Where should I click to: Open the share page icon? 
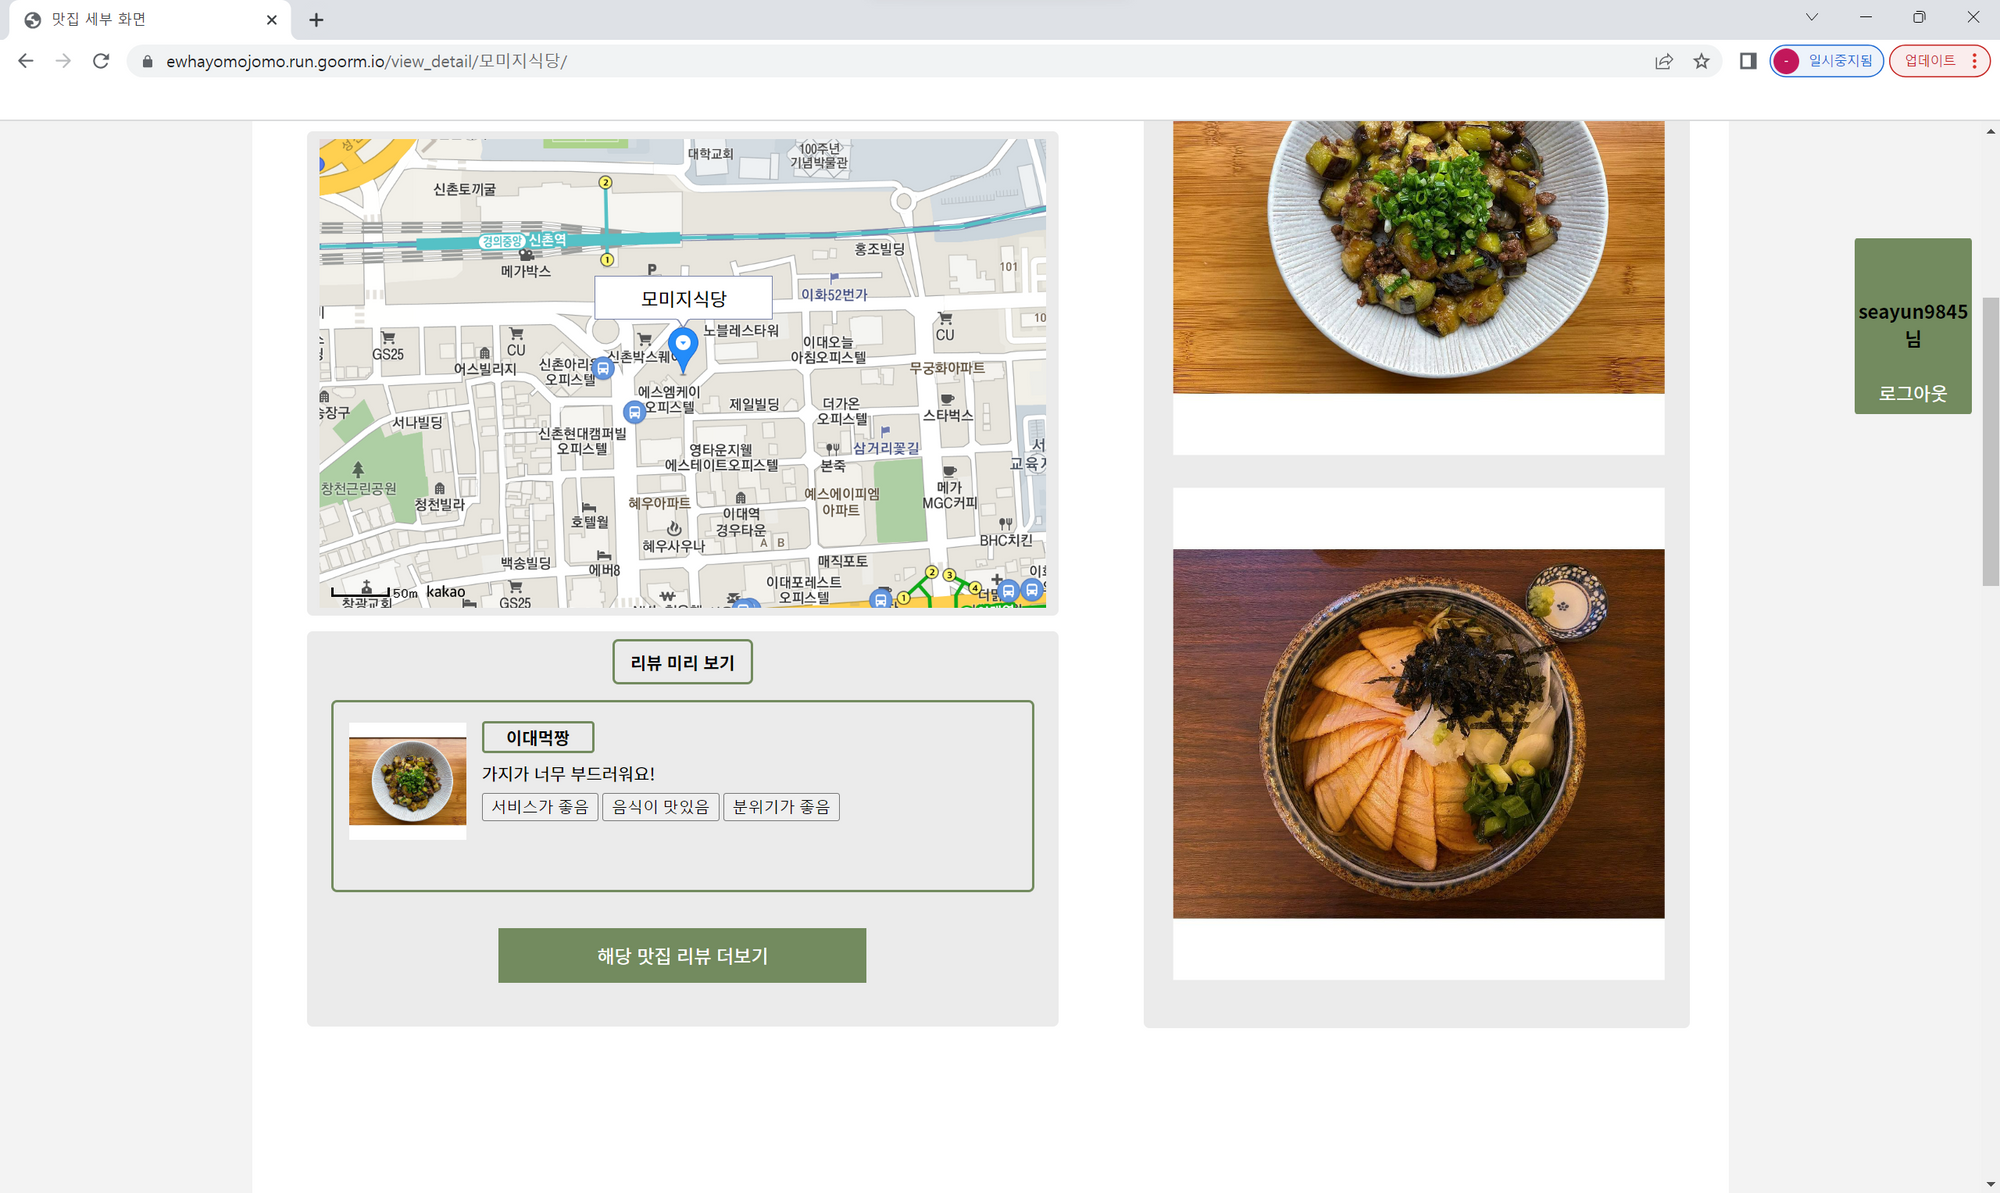(1664, 61)
